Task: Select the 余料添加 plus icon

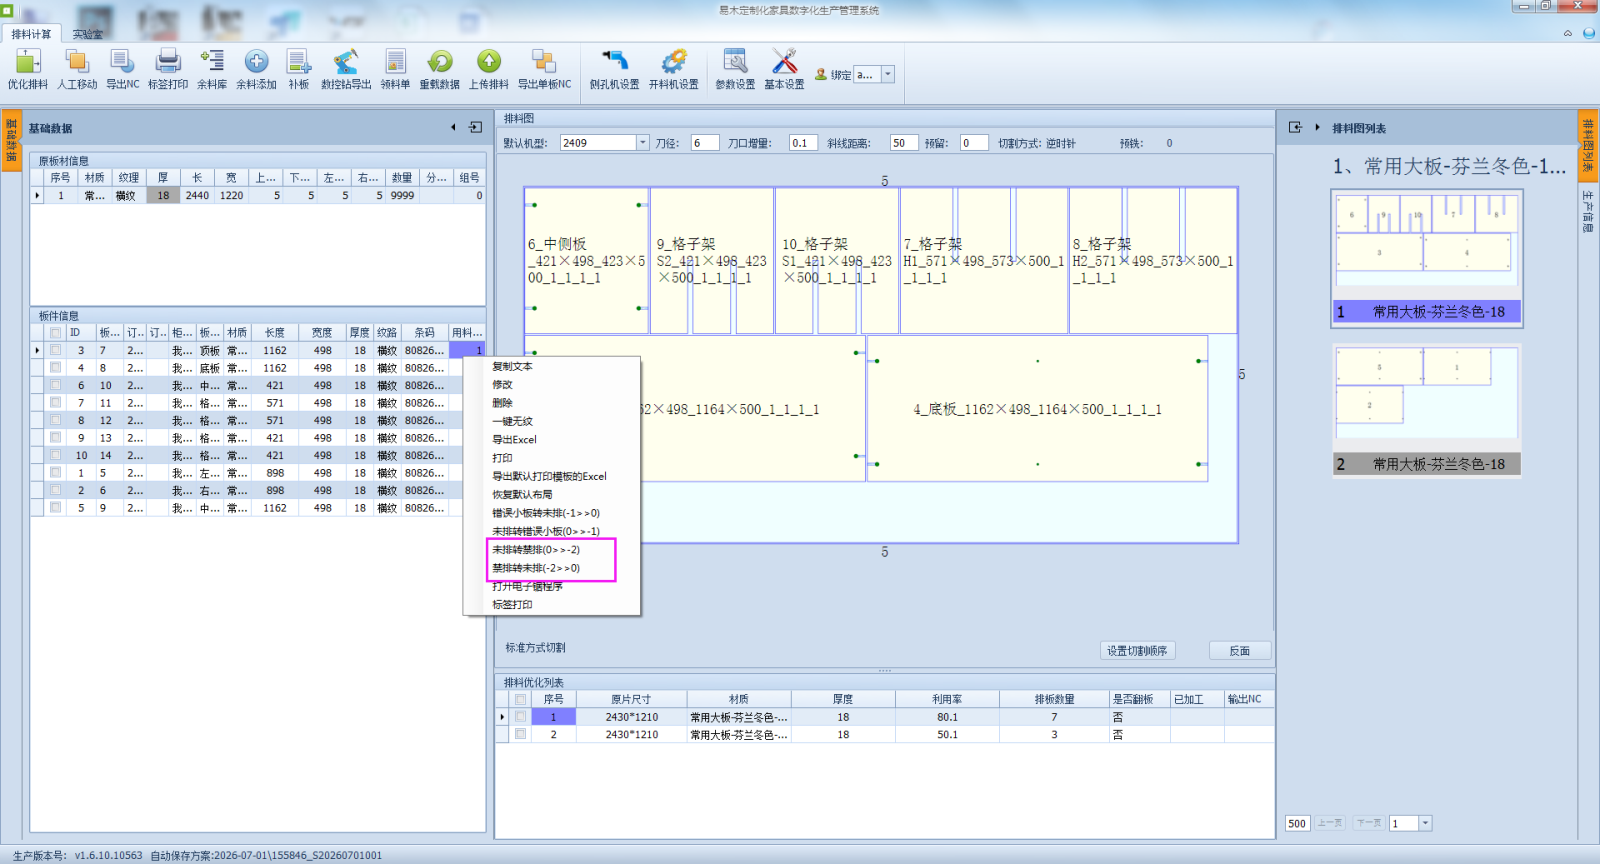Action: pos(256,62)
